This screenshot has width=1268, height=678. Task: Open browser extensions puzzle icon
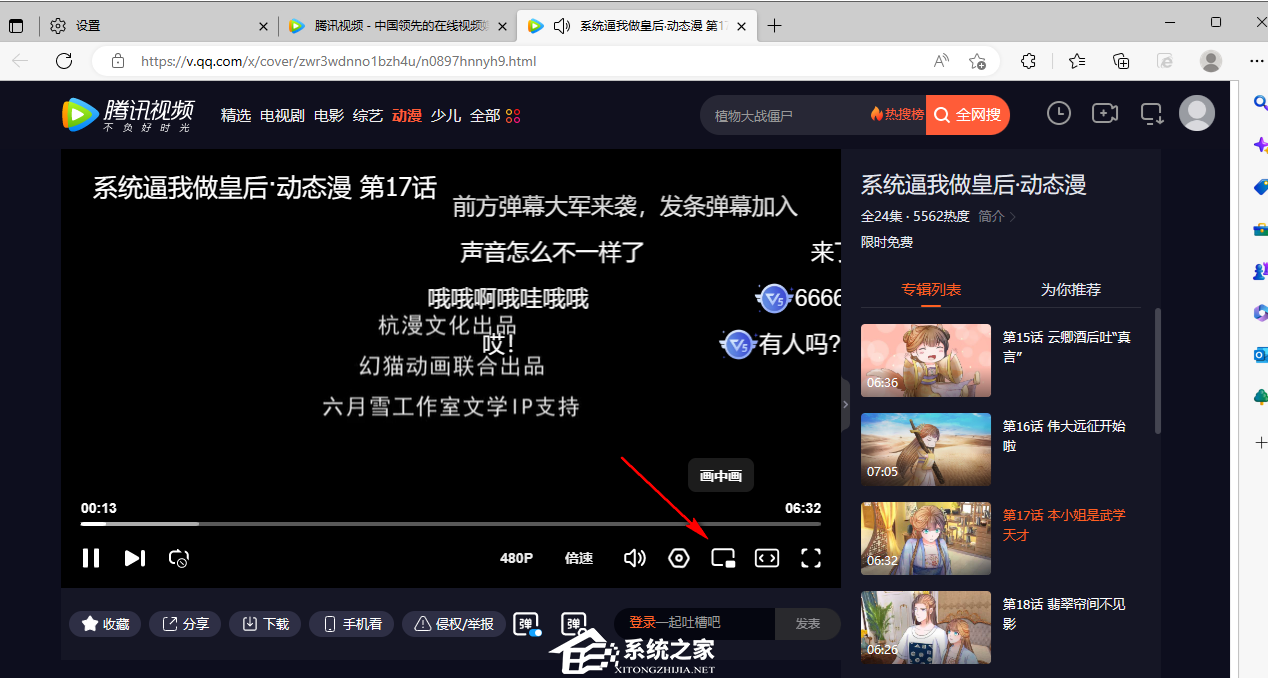pos(1029,61)
